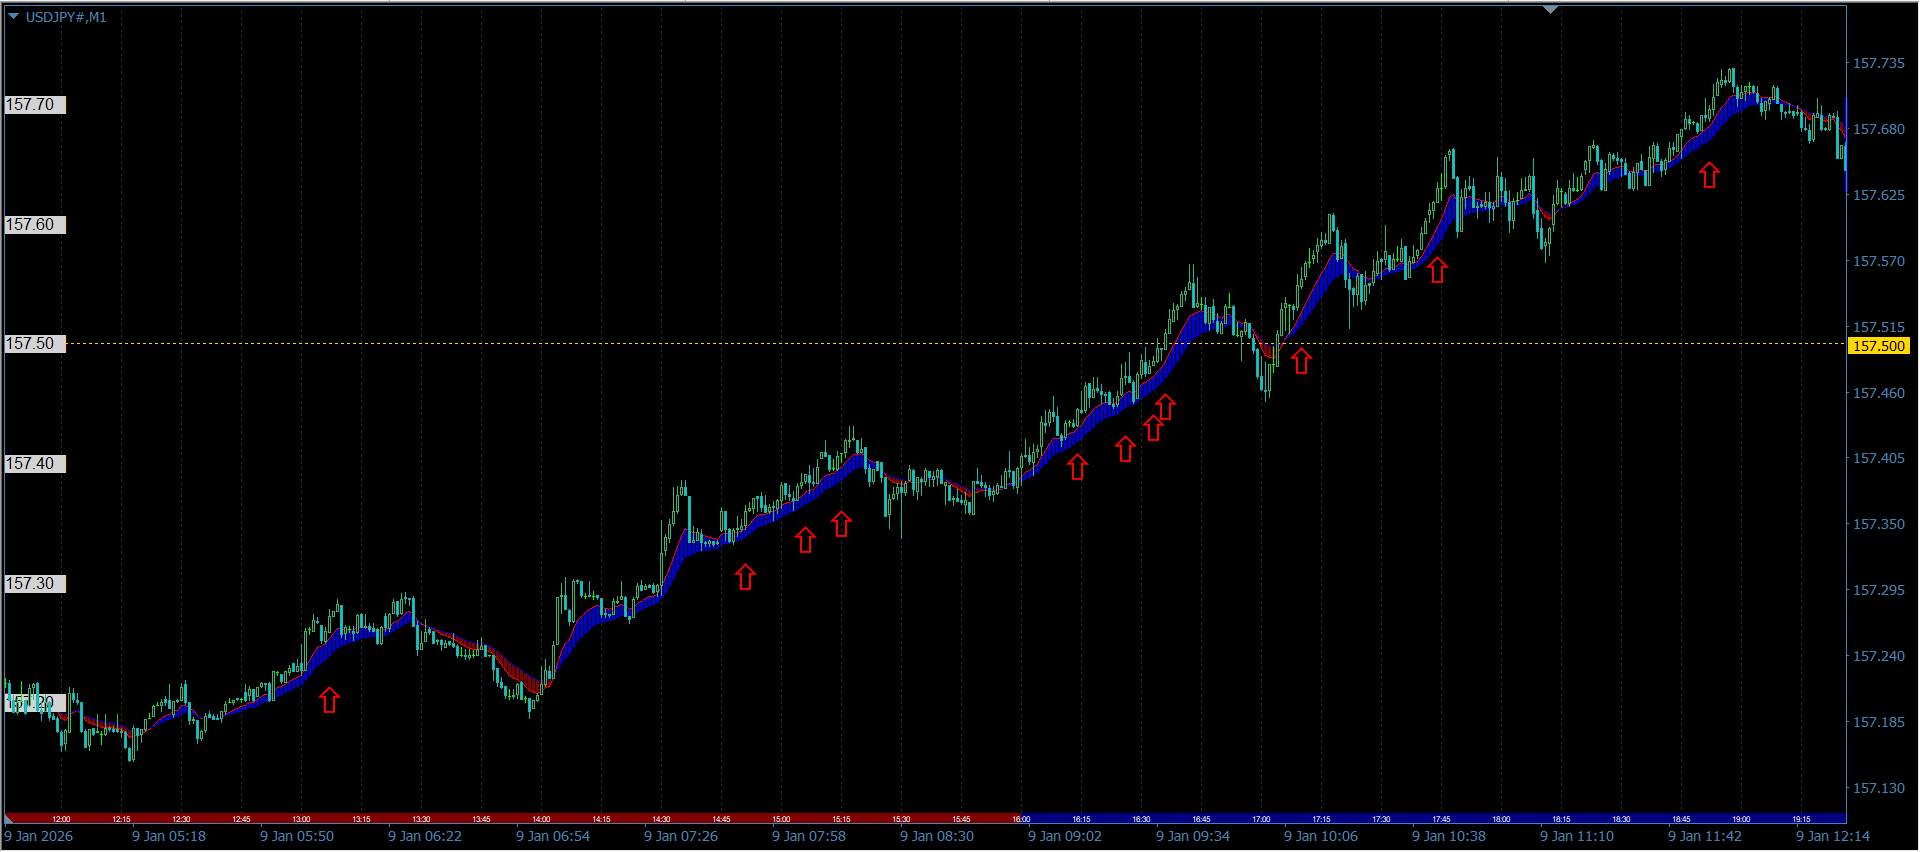
Task: Select the rightmost red up arrow
Action: pos(1709,175)
